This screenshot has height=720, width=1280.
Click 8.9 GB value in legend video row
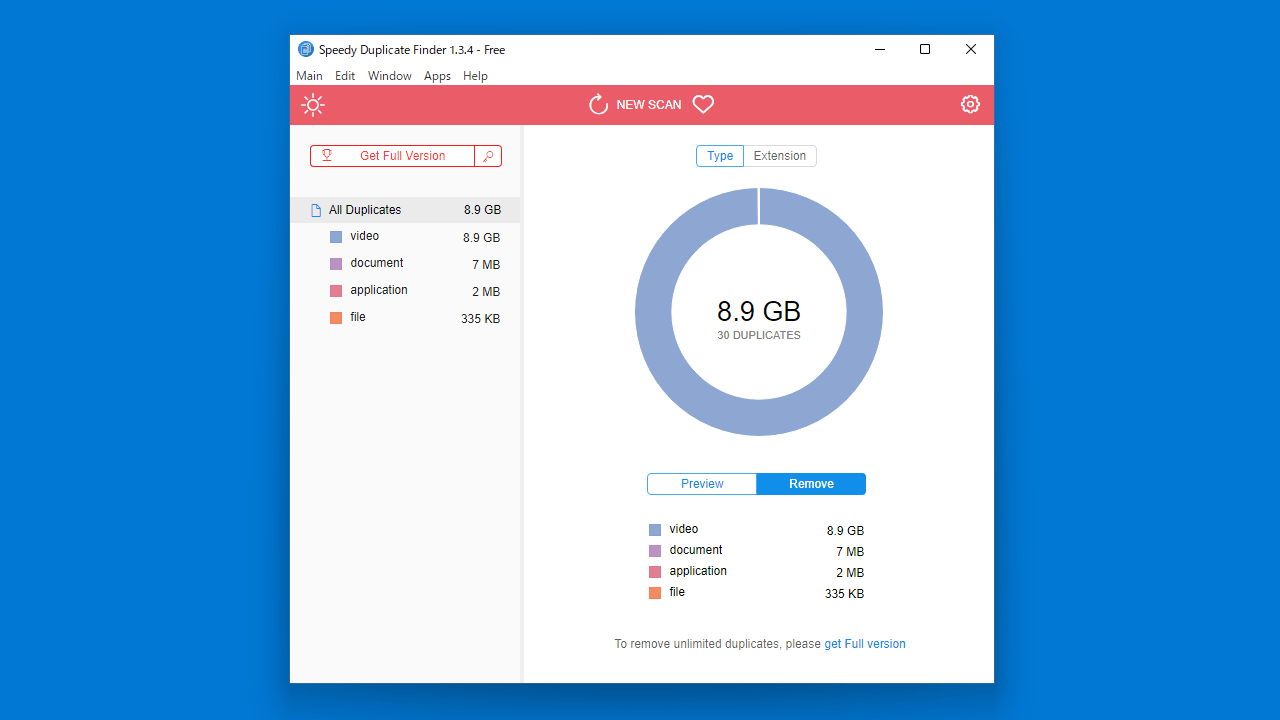(x=845, y=531)
